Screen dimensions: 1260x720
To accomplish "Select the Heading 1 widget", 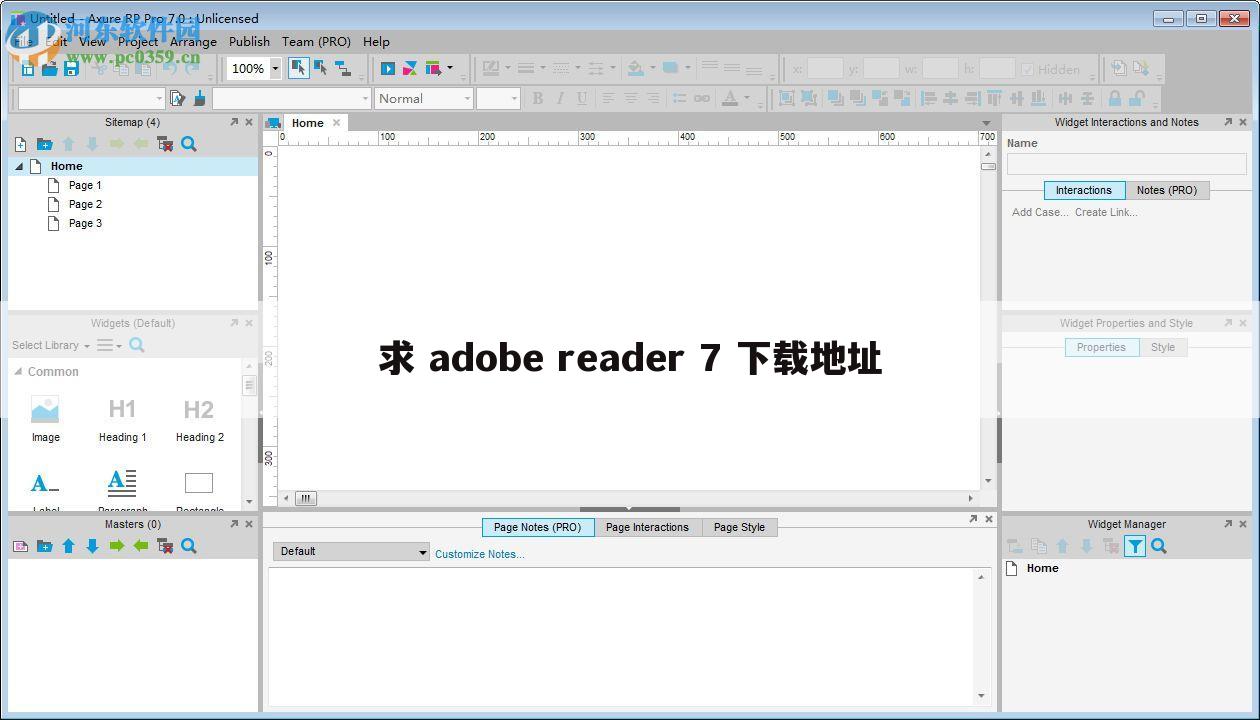I will tap(122, 420).
